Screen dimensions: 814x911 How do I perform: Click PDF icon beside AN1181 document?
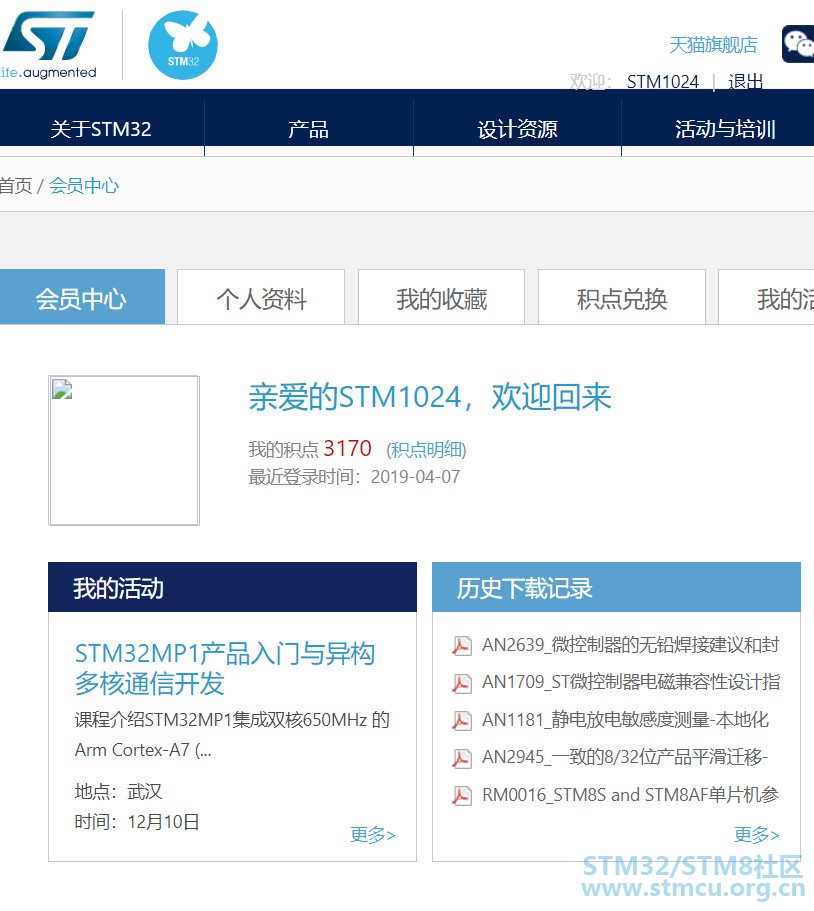462,720
